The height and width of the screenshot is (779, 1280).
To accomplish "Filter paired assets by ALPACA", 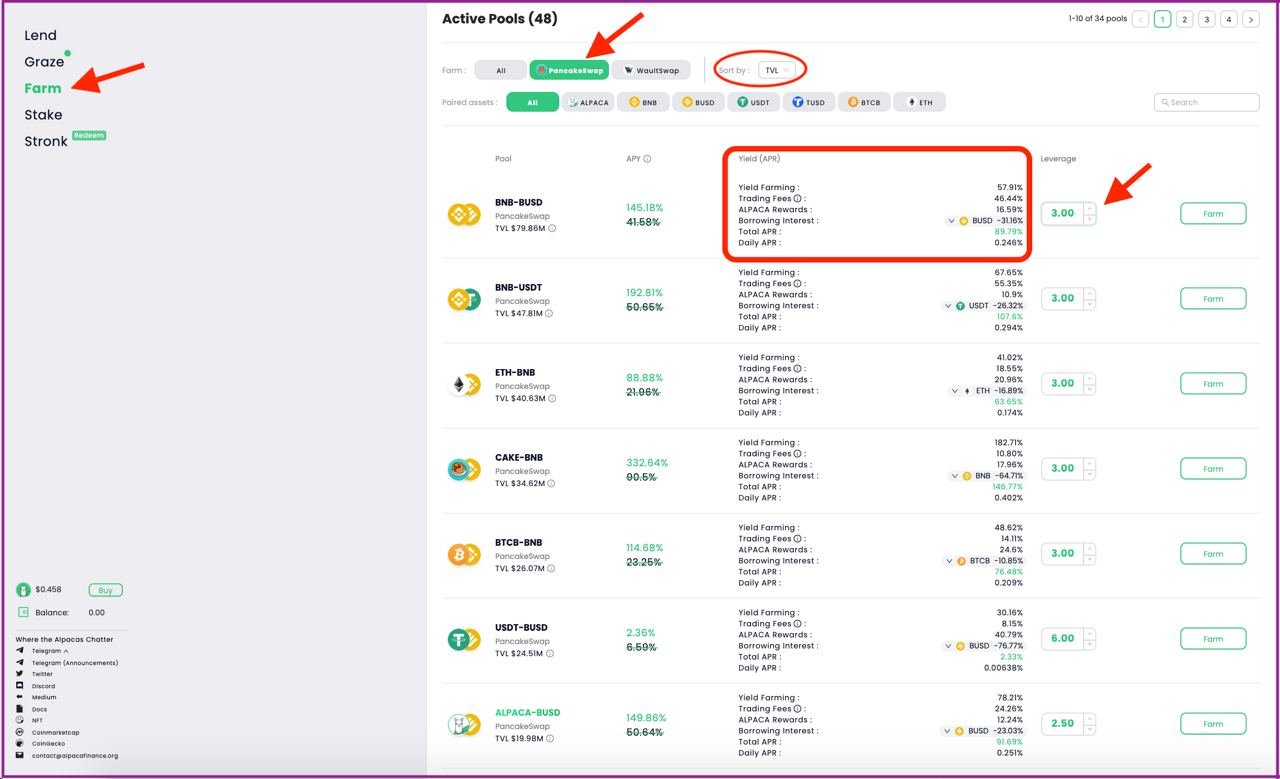I will click(587, 102).
